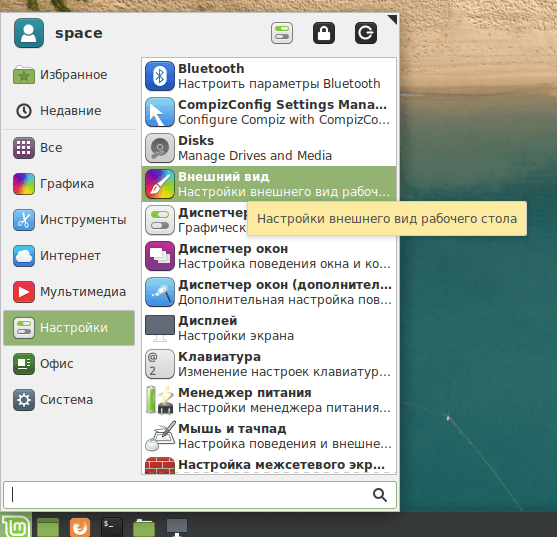Select the Графика category
Screen dimensions: 557x537
(69, 184)
